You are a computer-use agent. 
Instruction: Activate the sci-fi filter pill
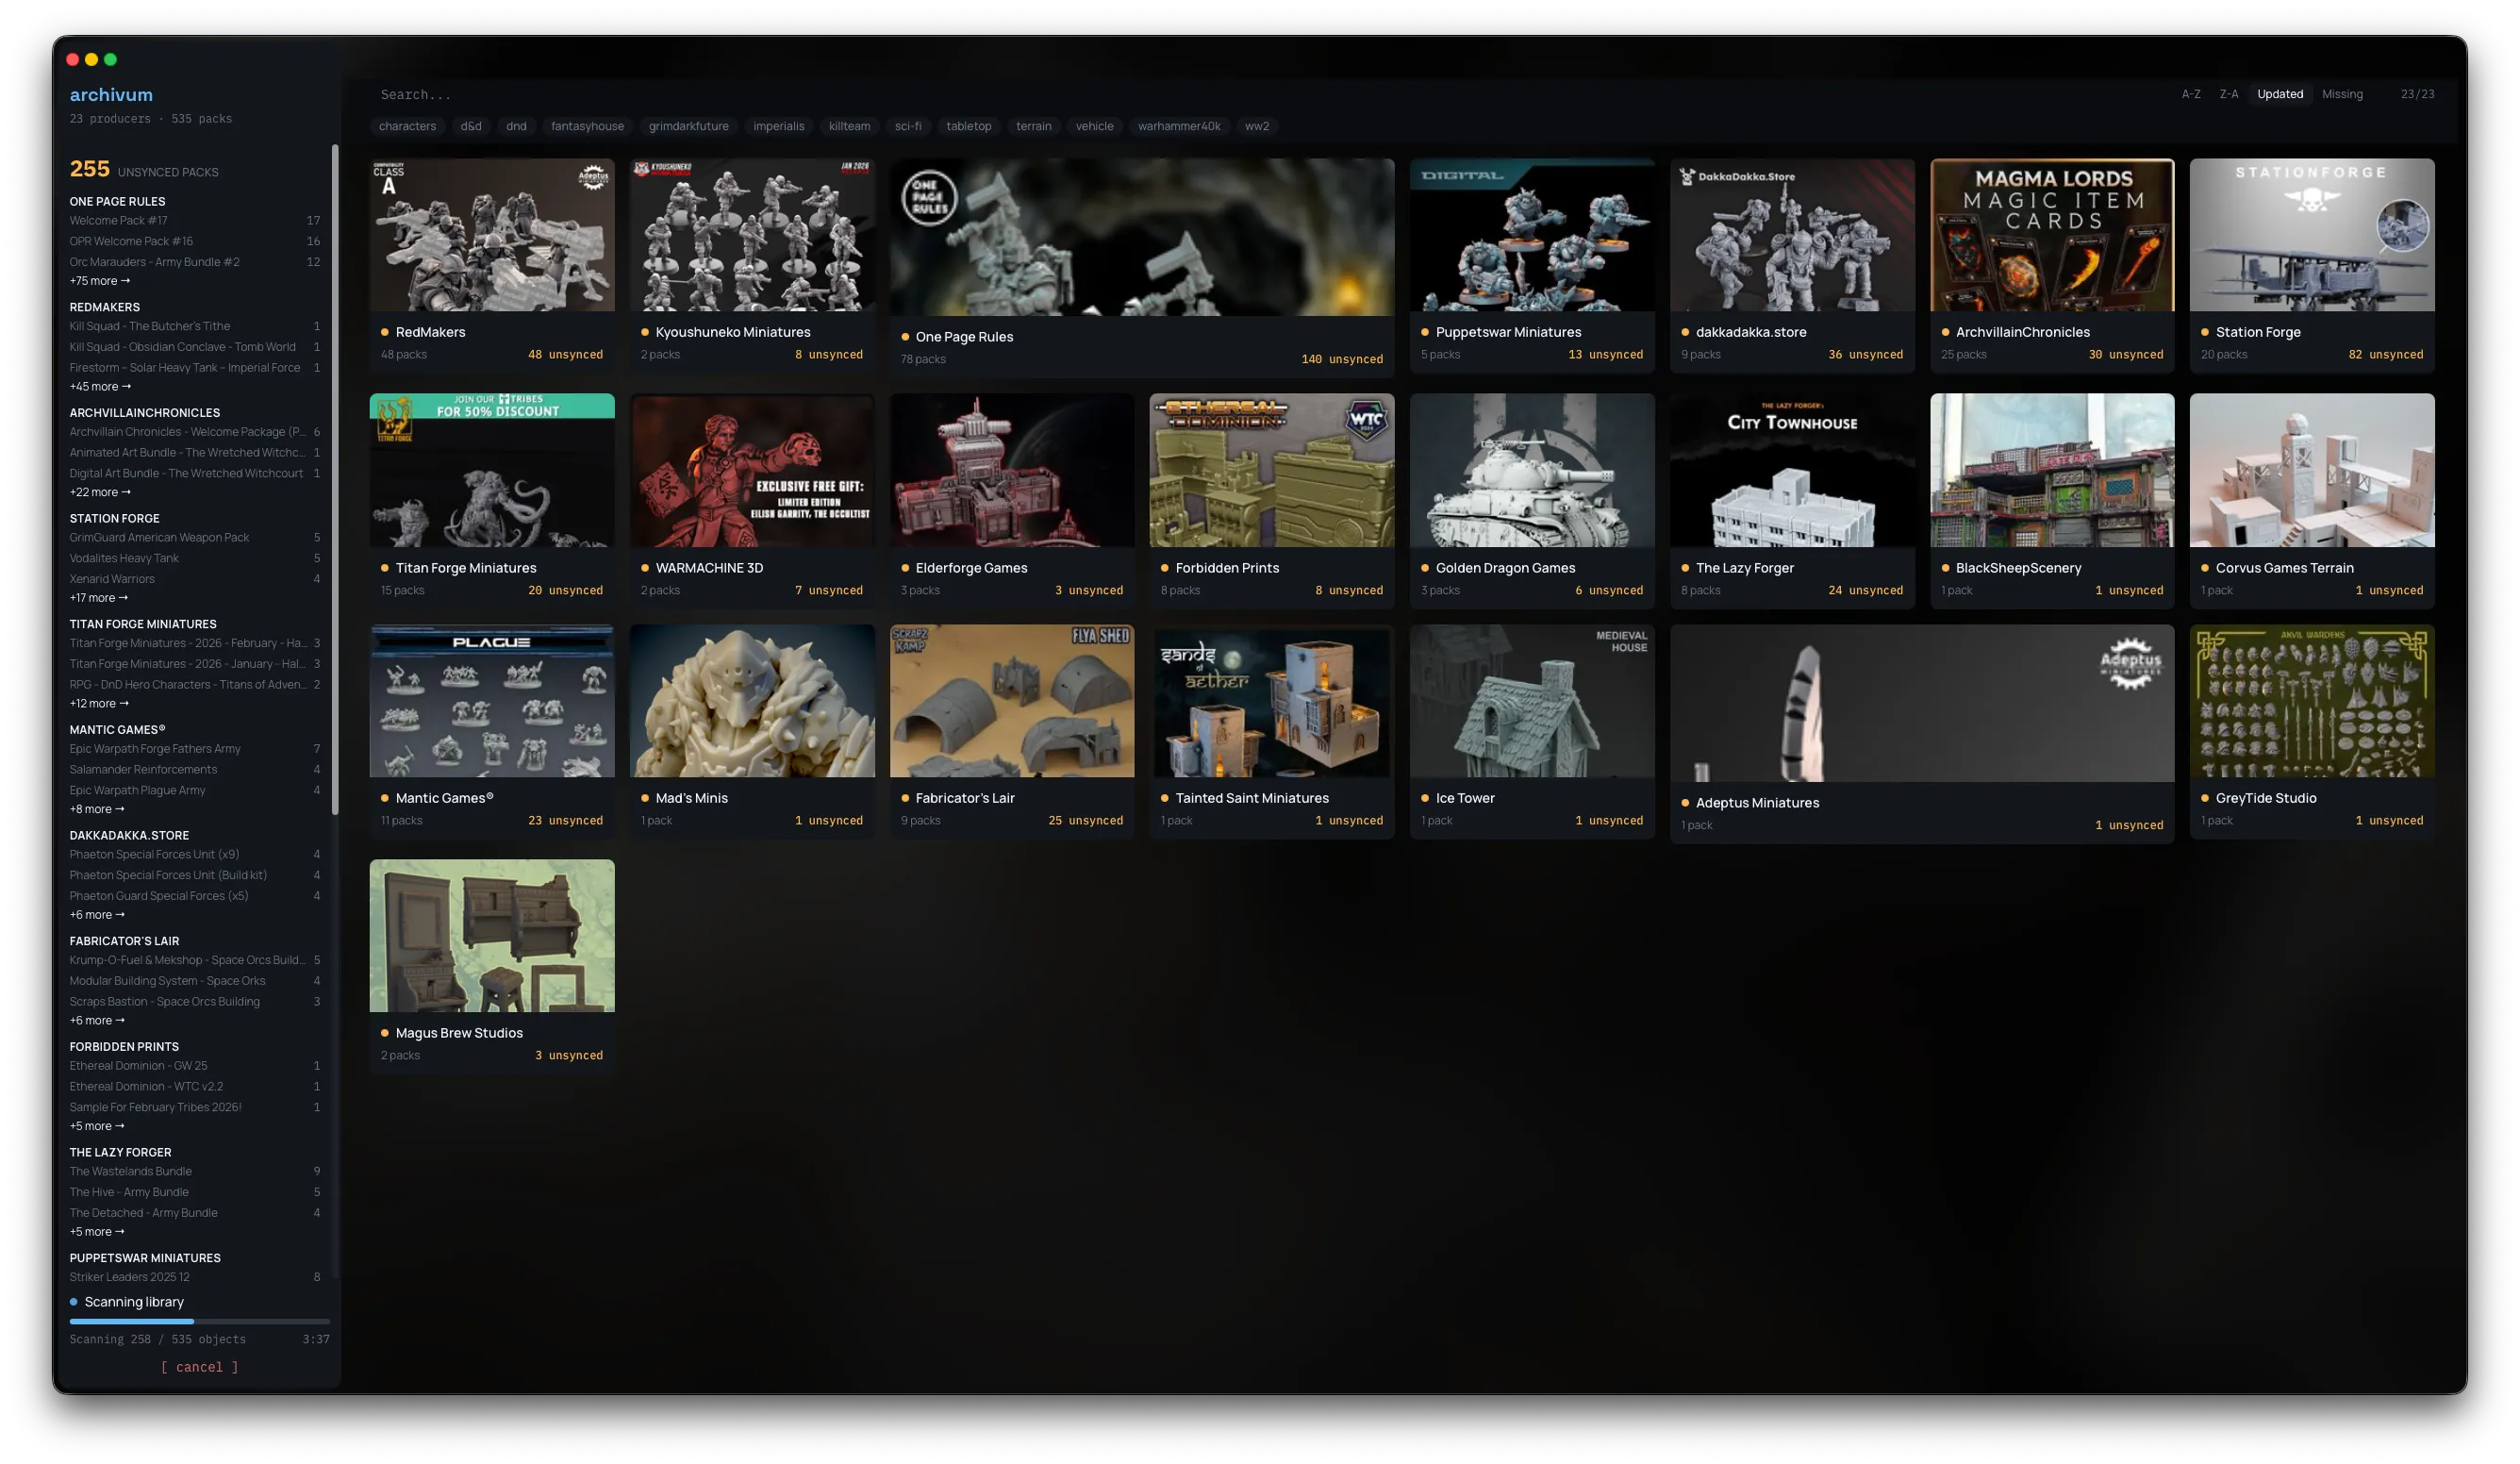908,126
